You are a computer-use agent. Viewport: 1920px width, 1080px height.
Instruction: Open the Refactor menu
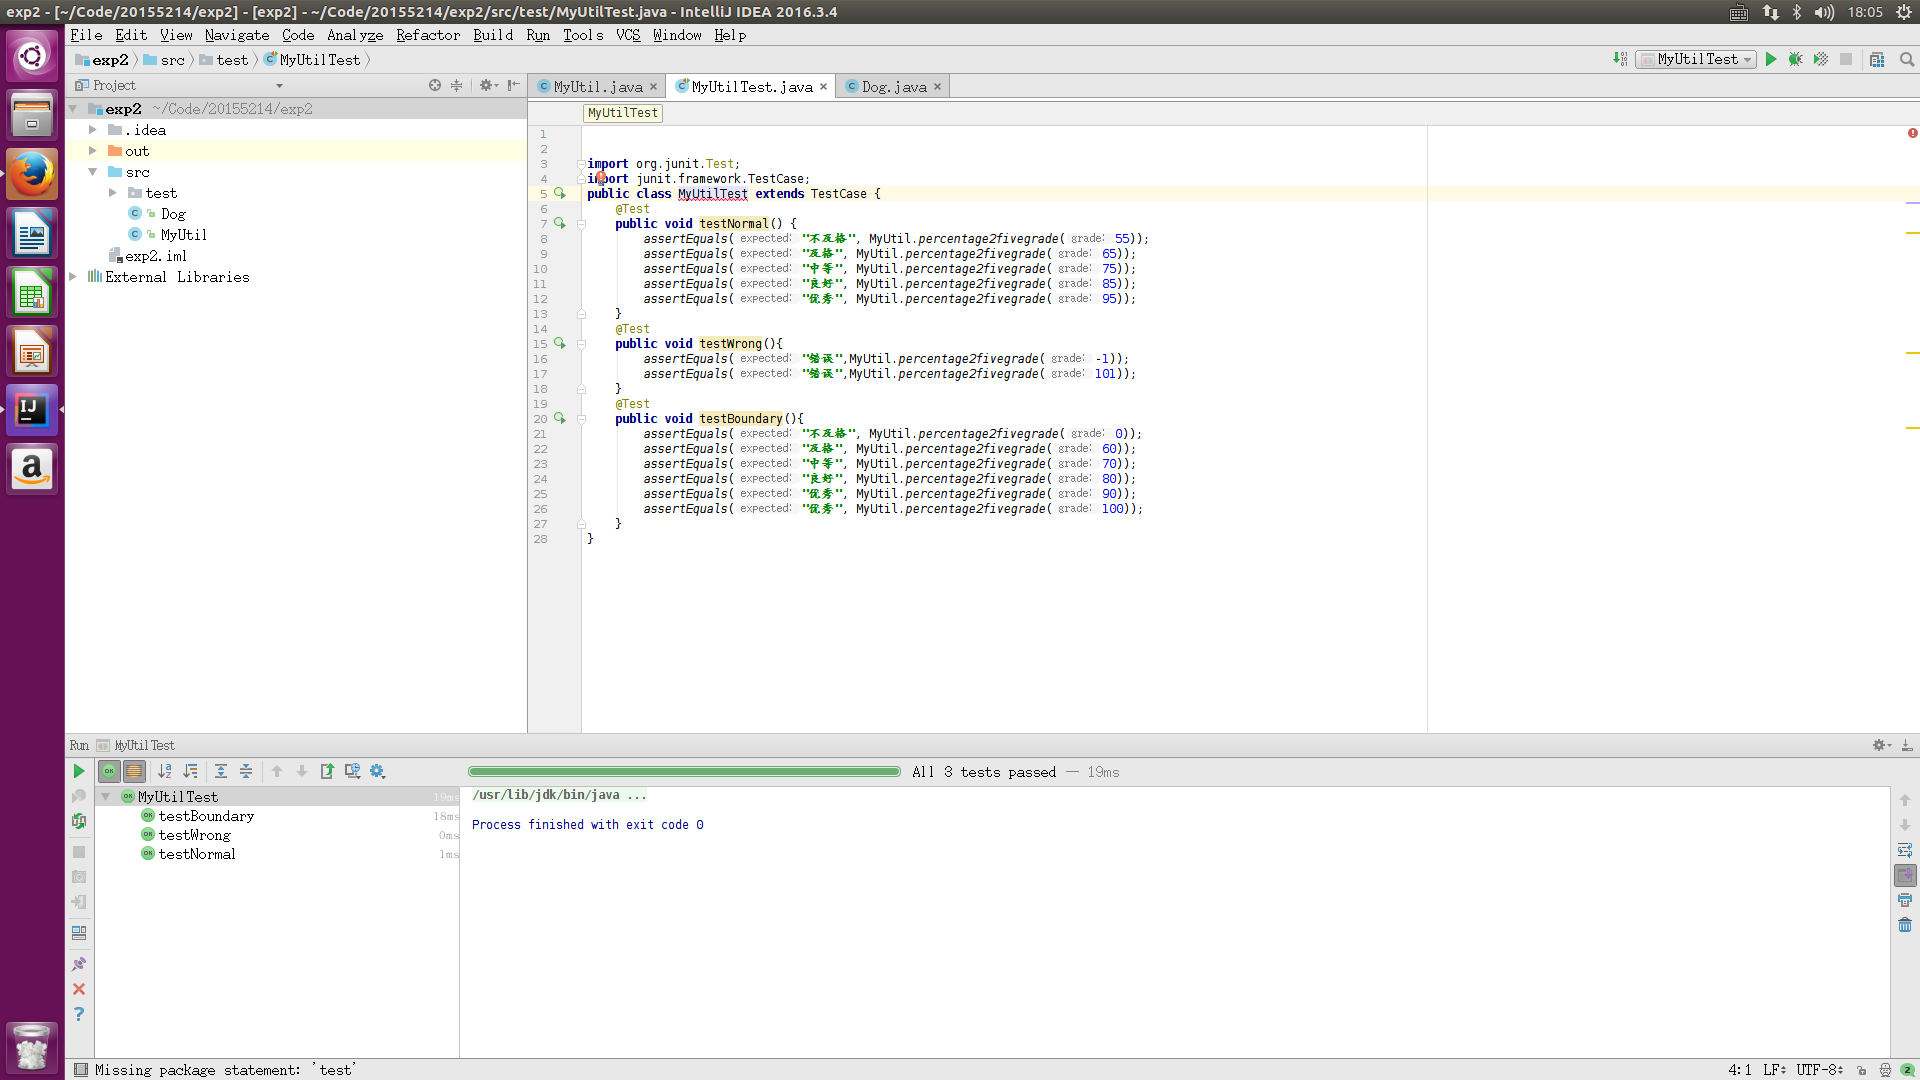click(x=428, y=35)
